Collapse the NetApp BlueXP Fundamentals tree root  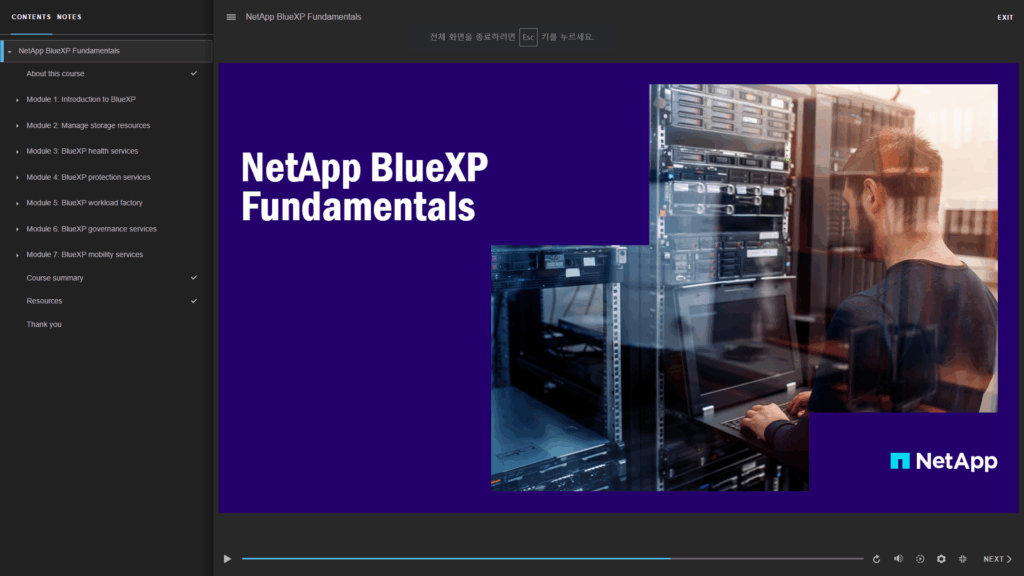coord(10,51)
